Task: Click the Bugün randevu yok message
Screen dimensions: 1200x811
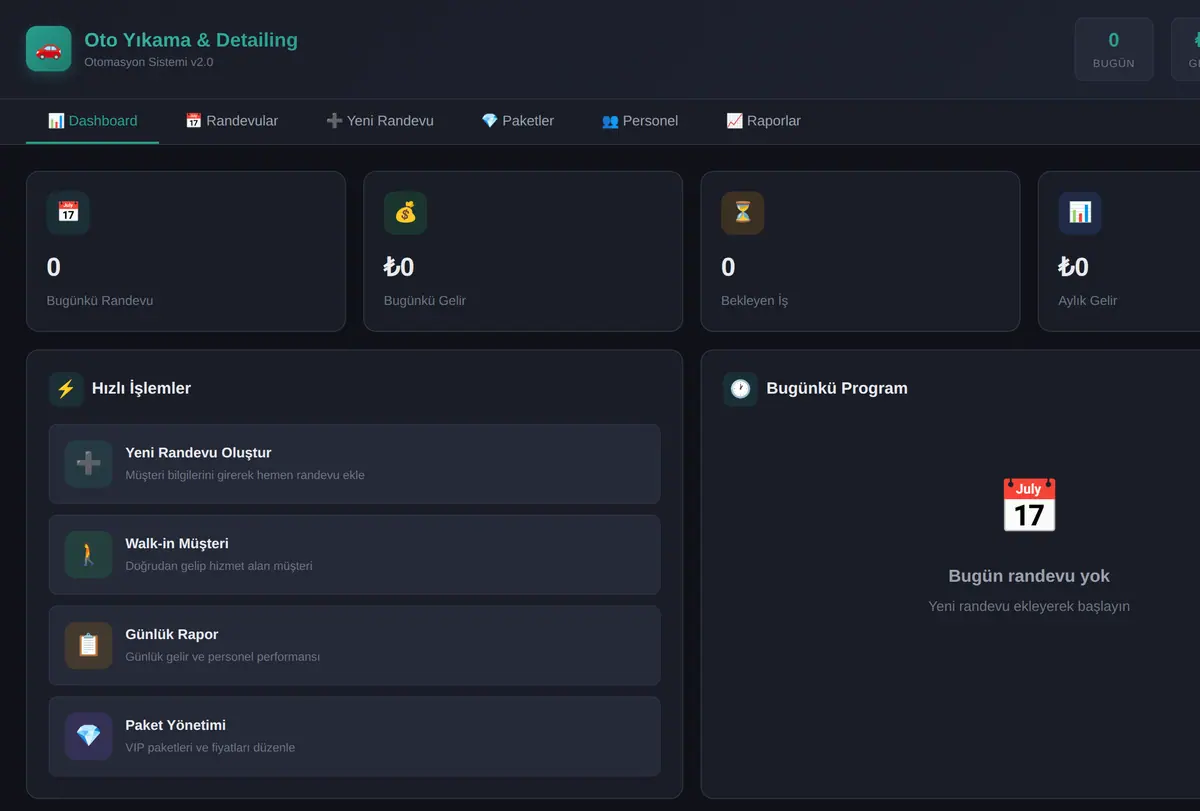Action: click(1029, 576)
